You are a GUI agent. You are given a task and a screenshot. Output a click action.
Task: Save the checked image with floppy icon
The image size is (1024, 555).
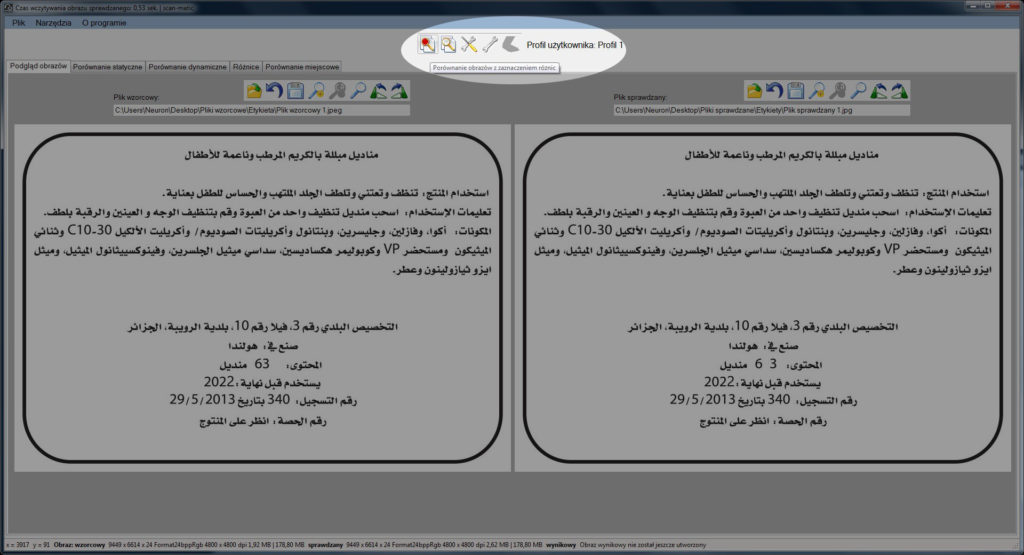click(x=795, y=91)
